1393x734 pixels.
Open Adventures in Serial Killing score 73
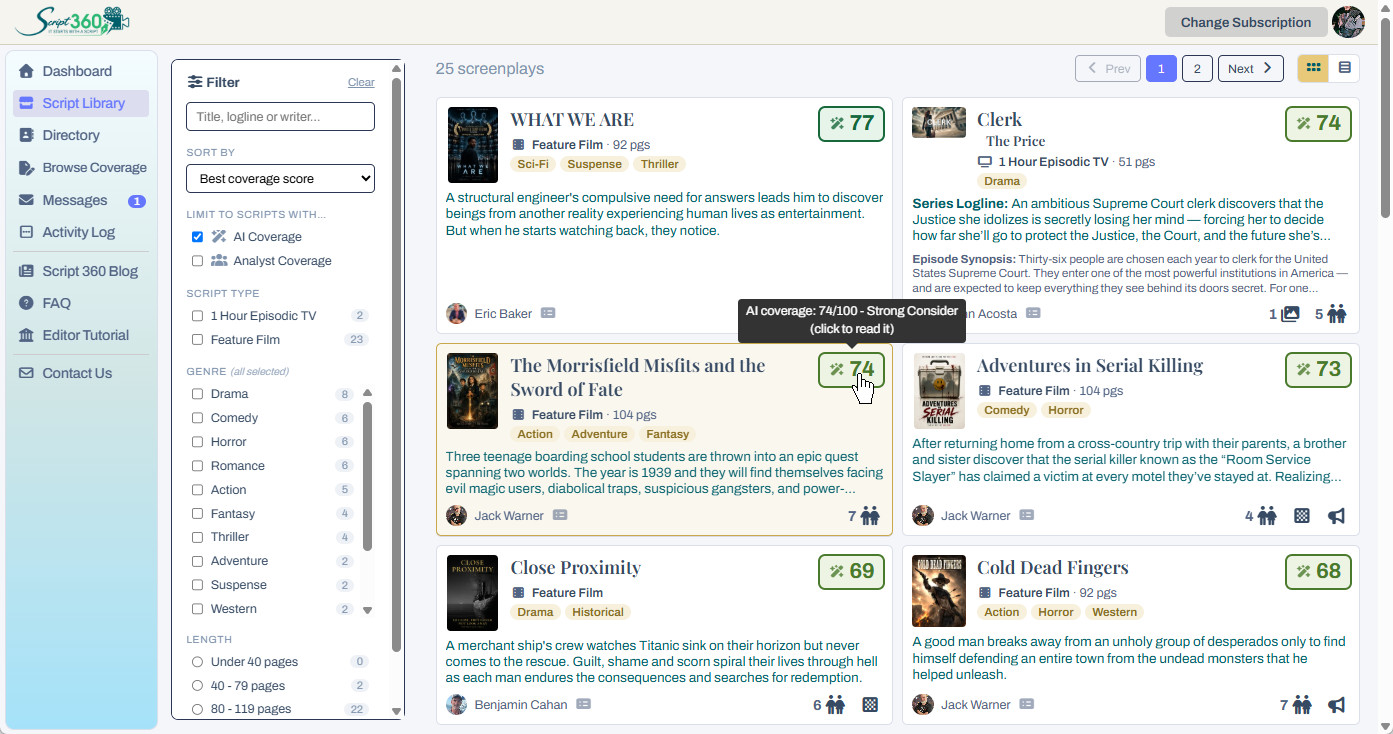click(1318, 370)
